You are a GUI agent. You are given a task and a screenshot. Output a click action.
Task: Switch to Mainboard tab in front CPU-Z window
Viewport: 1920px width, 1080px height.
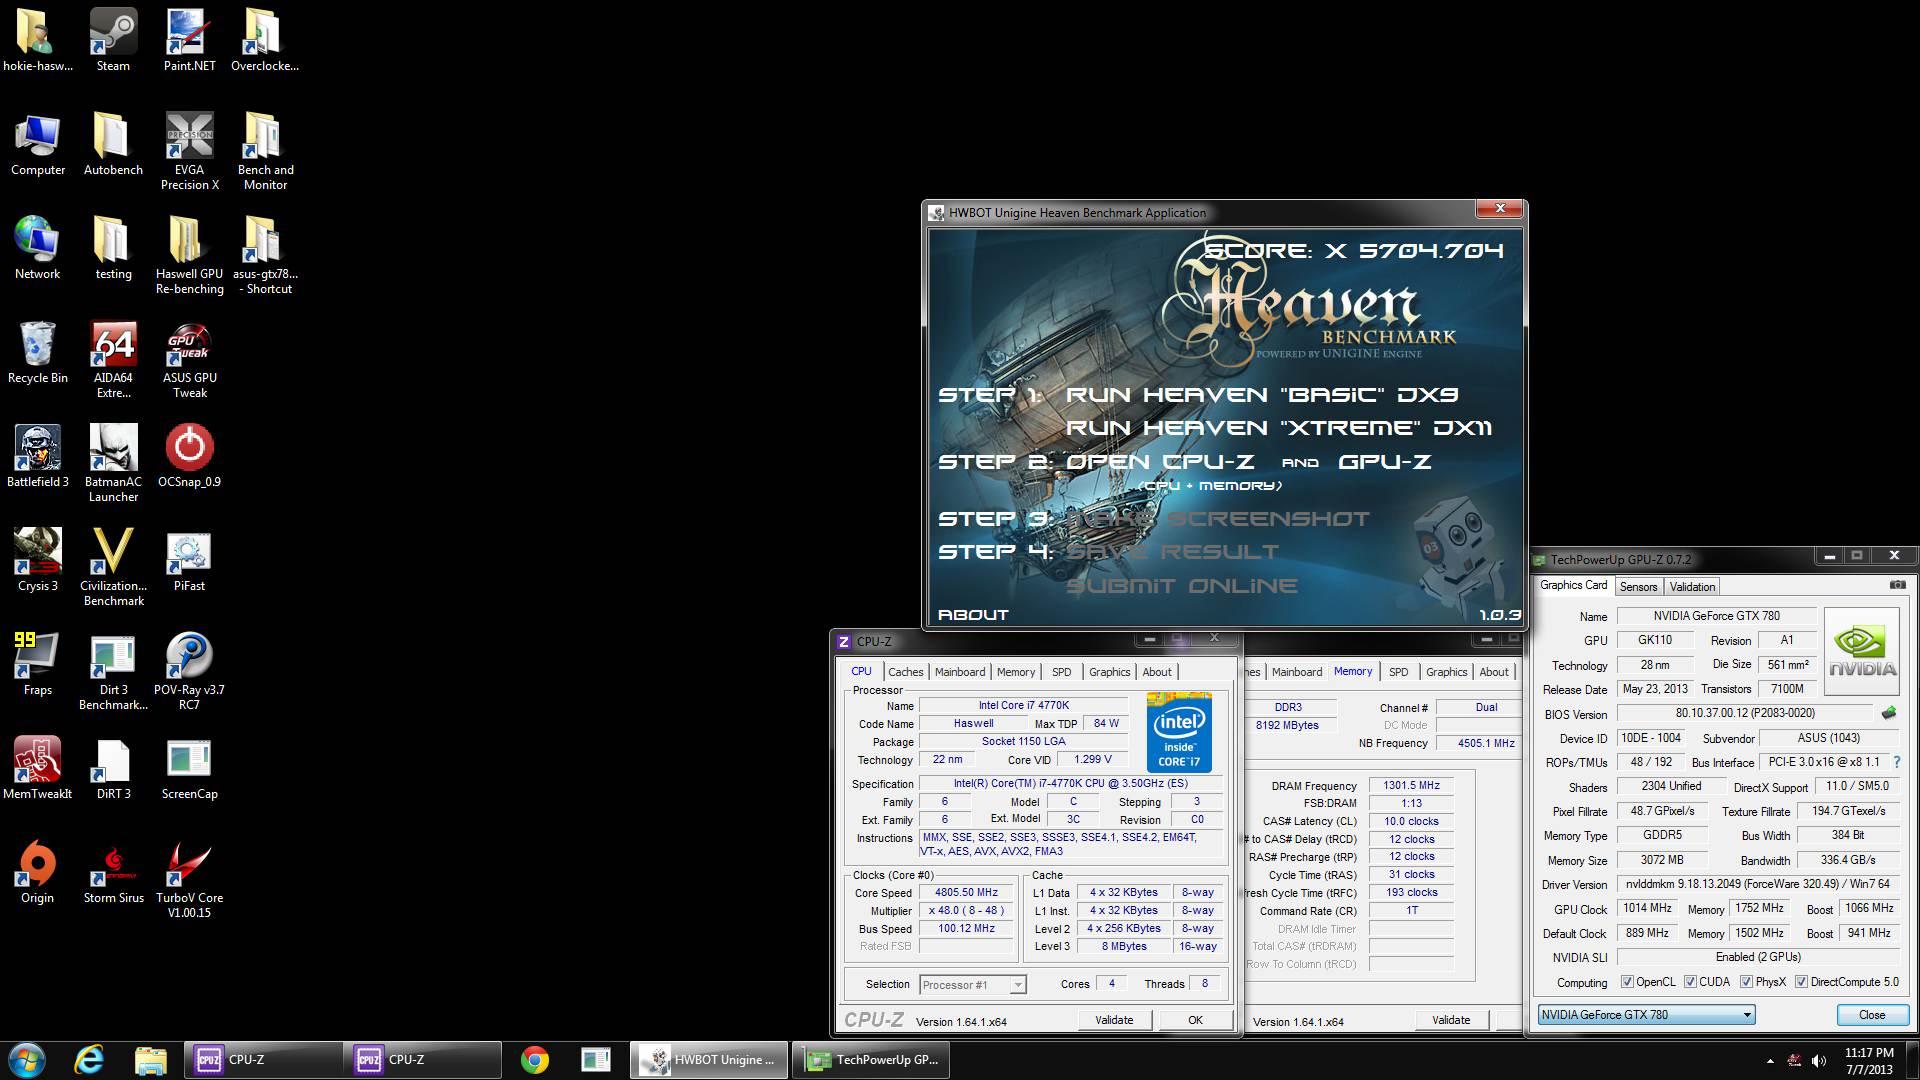point(959,672)
